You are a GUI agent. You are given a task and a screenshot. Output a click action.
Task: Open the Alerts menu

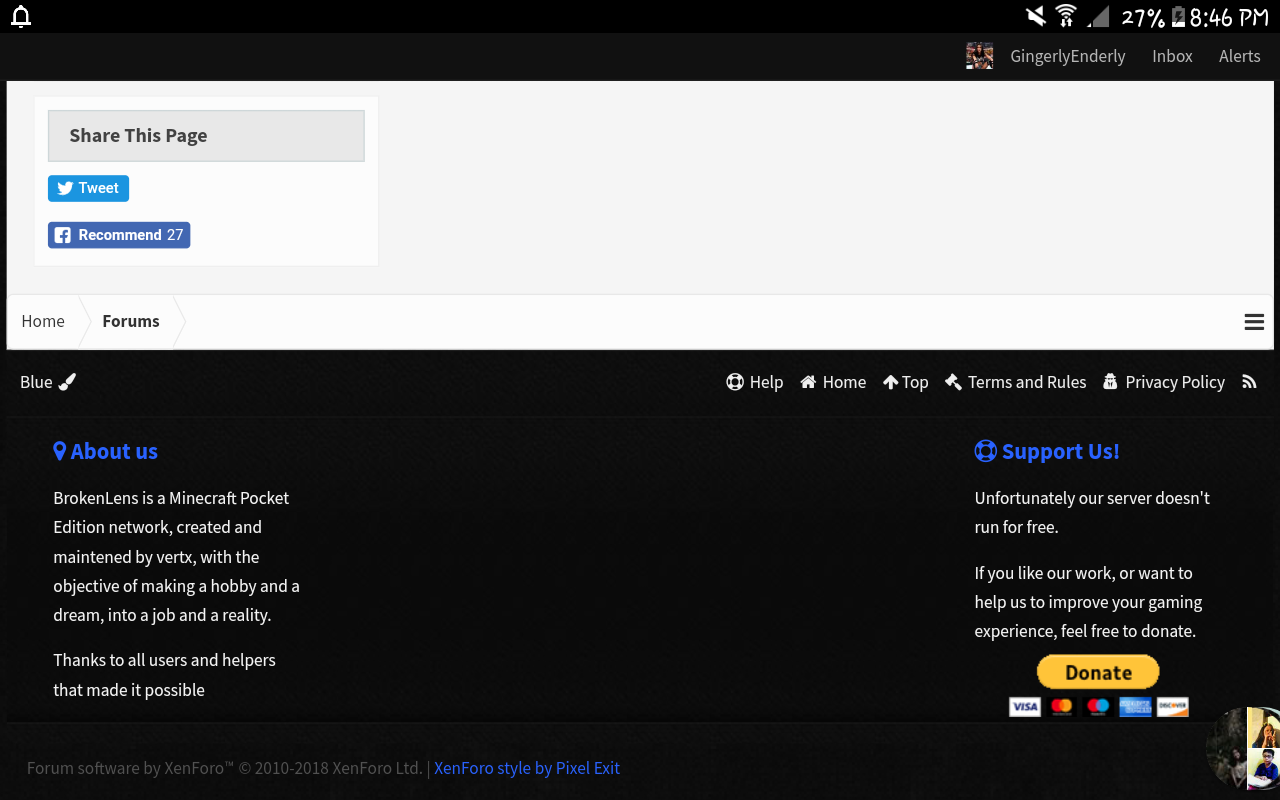click(x=1239, y=56)
